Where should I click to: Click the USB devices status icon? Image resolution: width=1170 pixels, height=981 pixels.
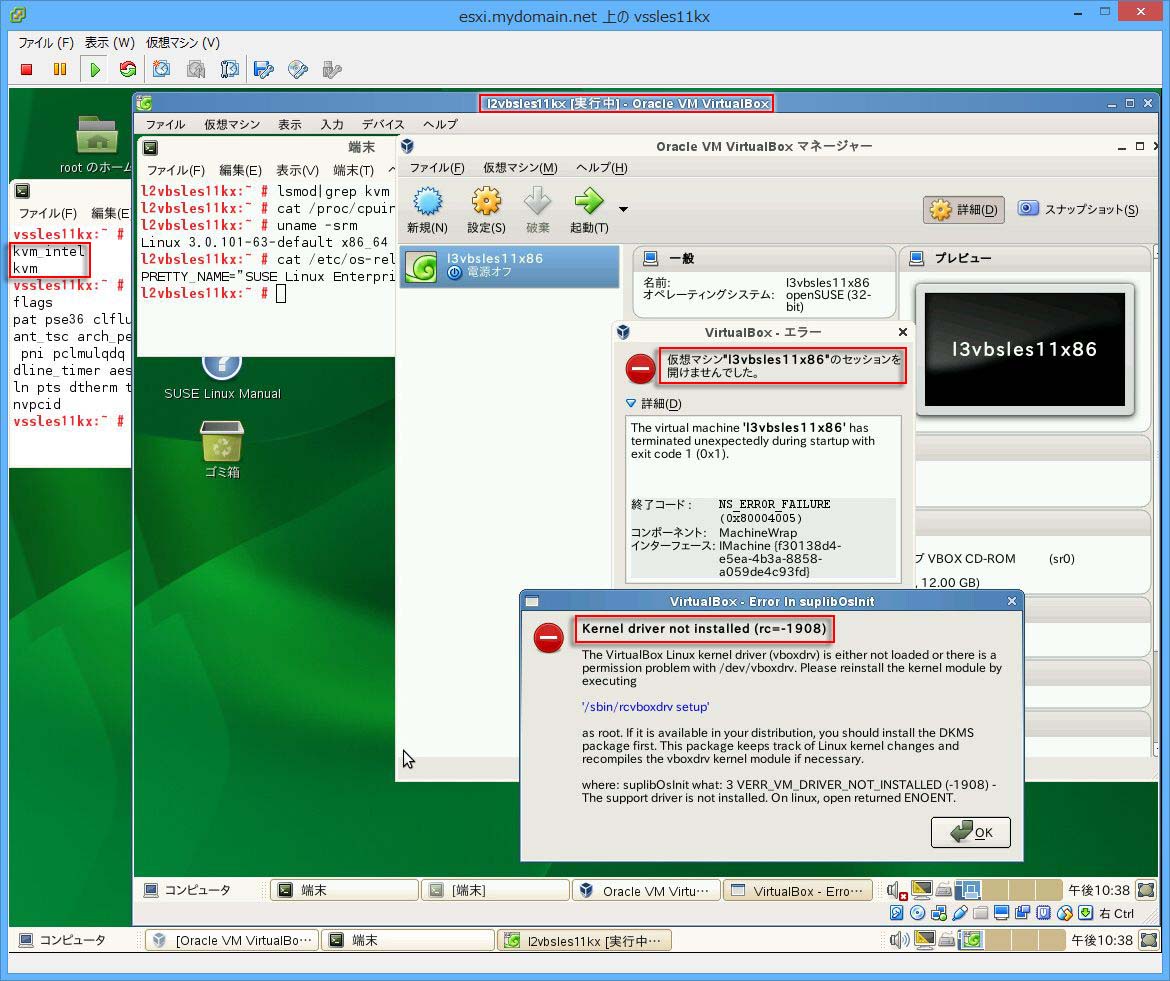(960, 913)
